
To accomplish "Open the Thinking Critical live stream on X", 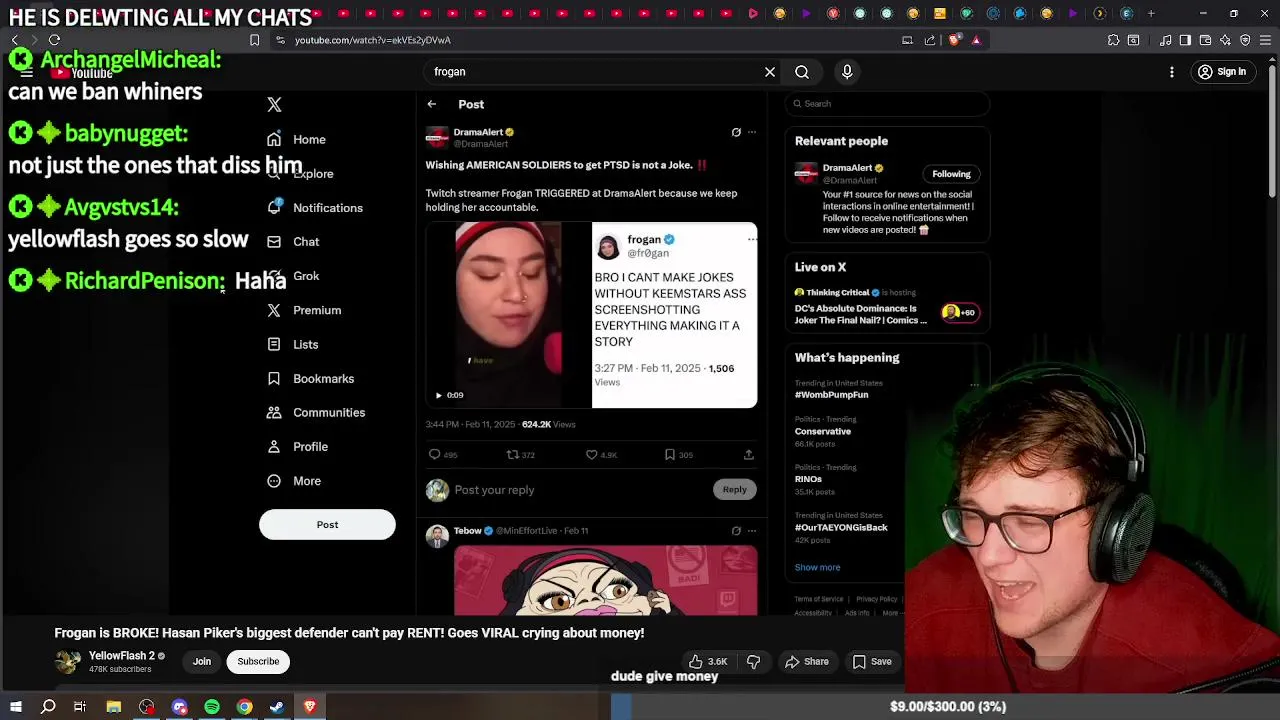I will (x=886, y=308).
